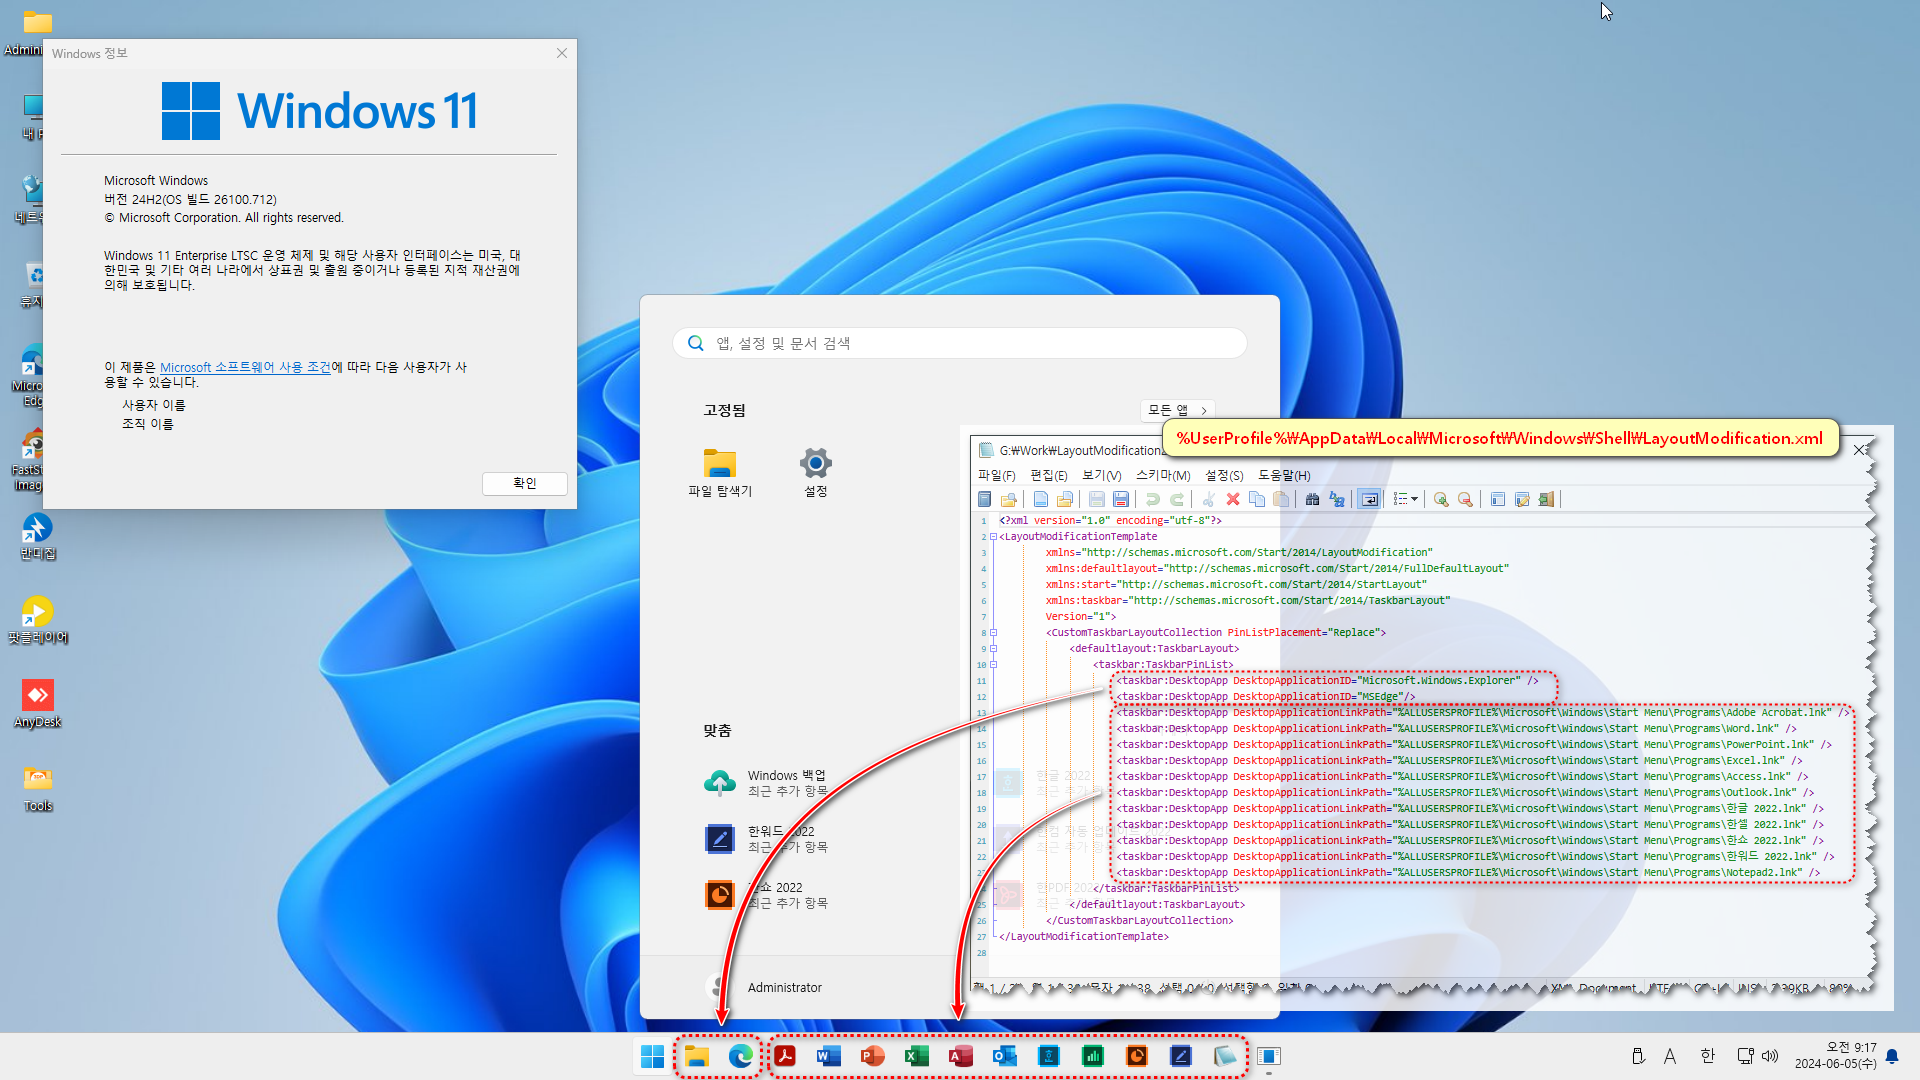1920x1080 pixels.
Task: Open the 스키마(M) menu
Action: (x=1163, y=475)
